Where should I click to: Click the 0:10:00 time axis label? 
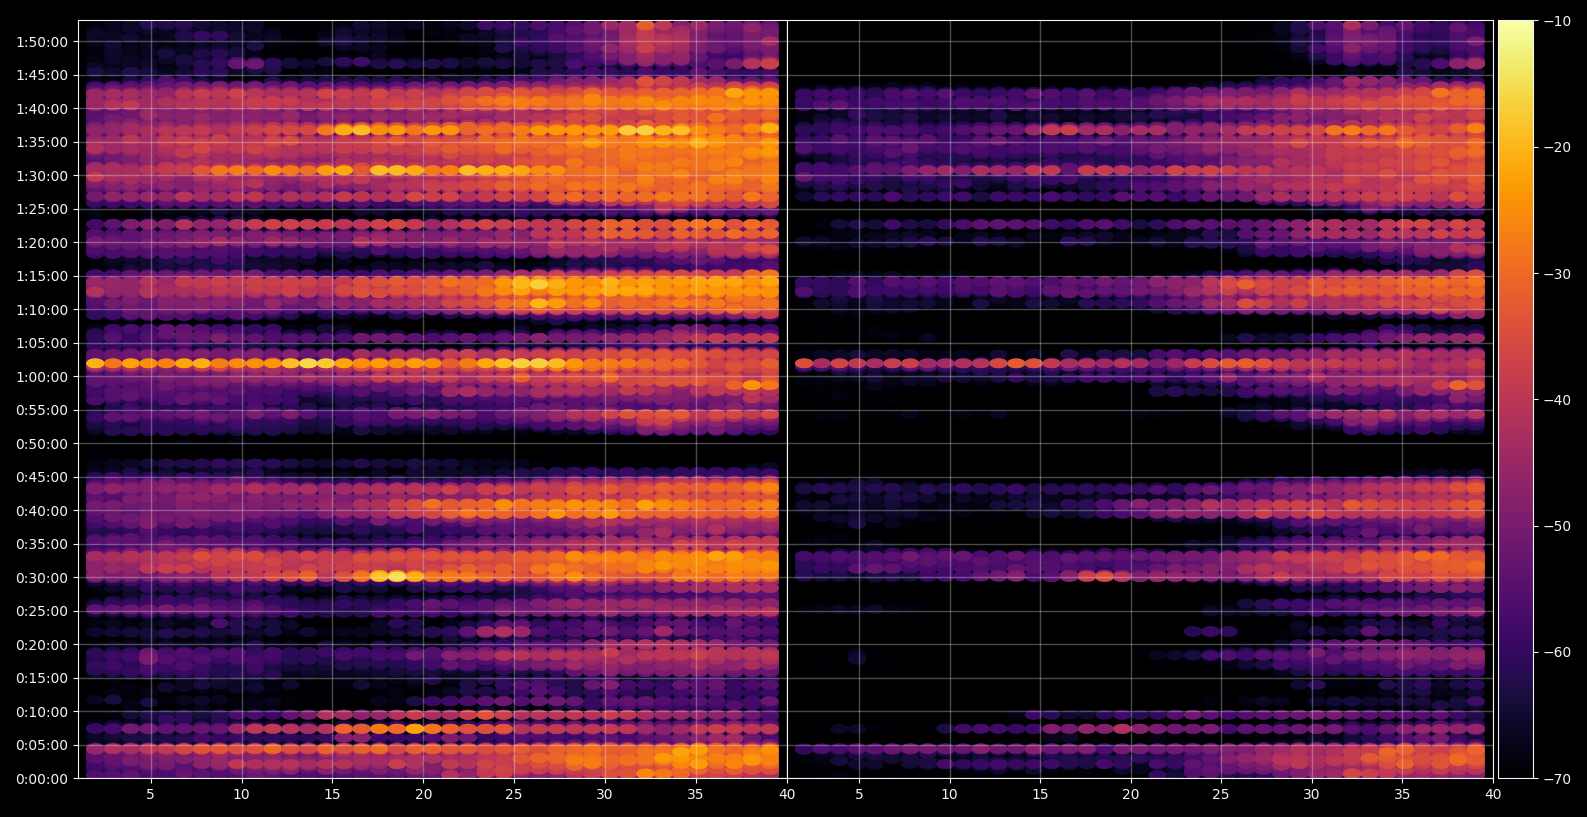coord(42,712)
